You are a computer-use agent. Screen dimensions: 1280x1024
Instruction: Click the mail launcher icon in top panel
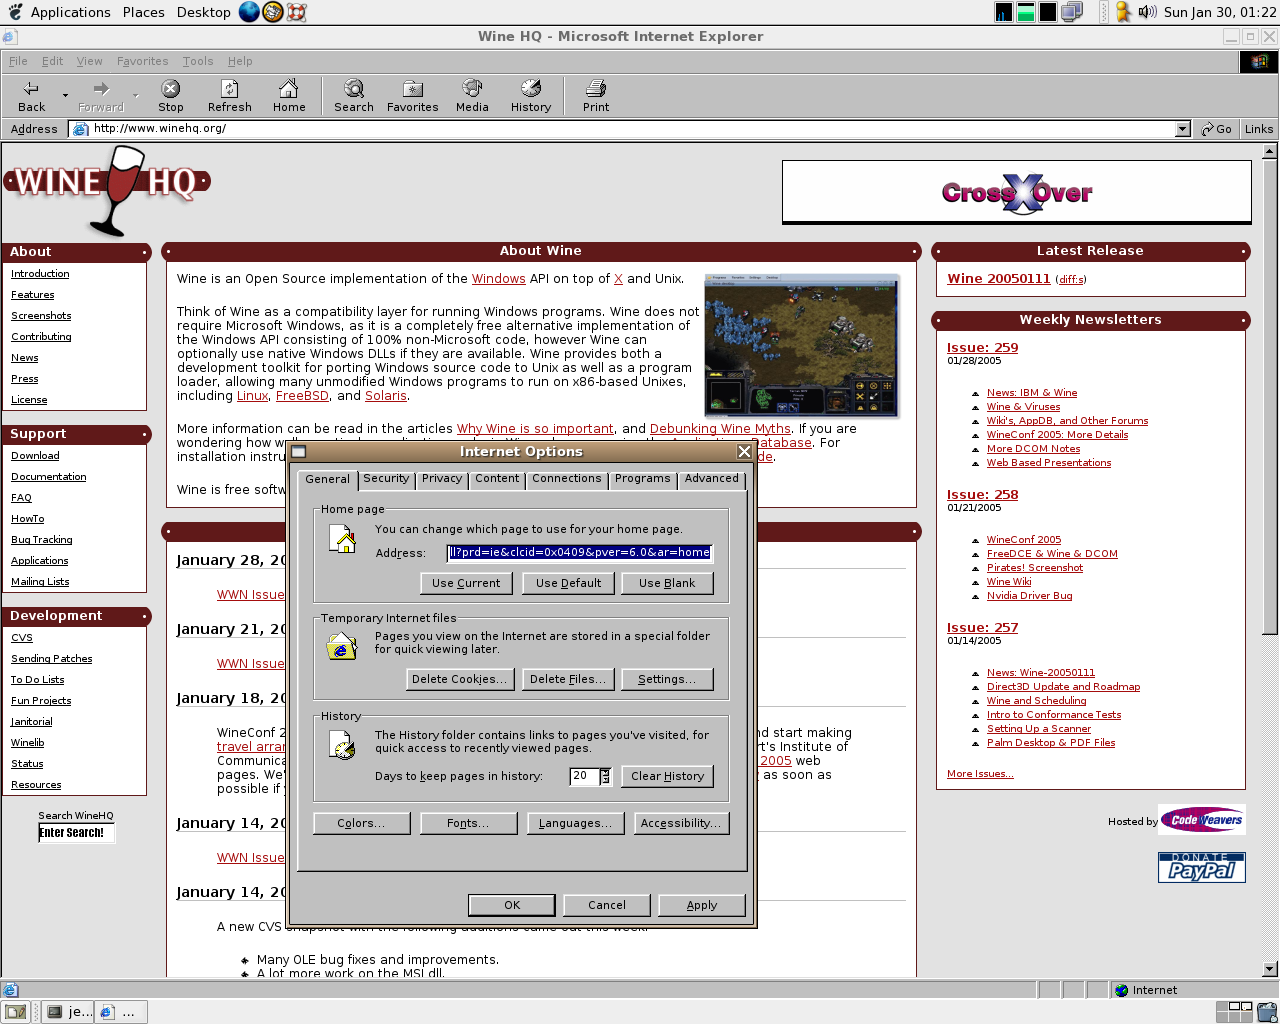point(272,12)
